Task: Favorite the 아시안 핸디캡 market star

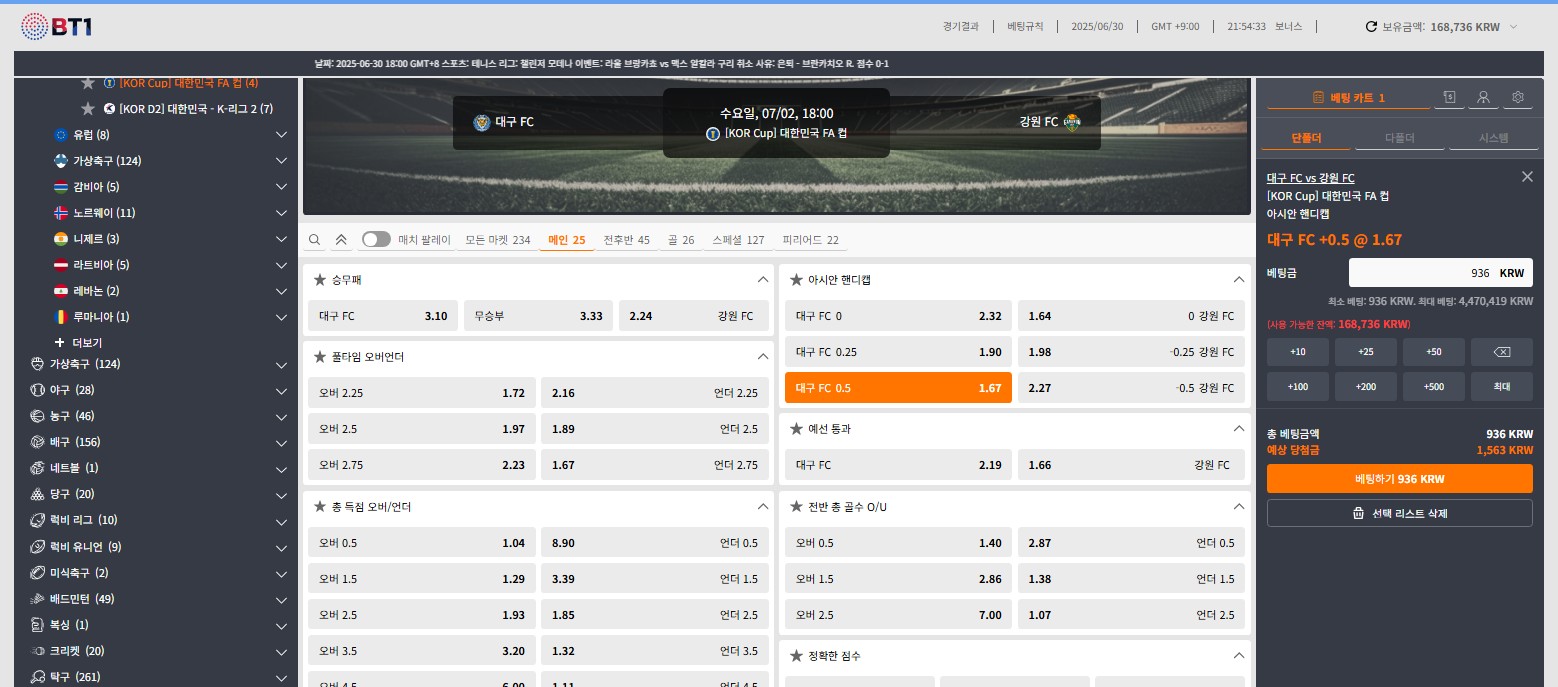Action: click(x=797, y=280)
